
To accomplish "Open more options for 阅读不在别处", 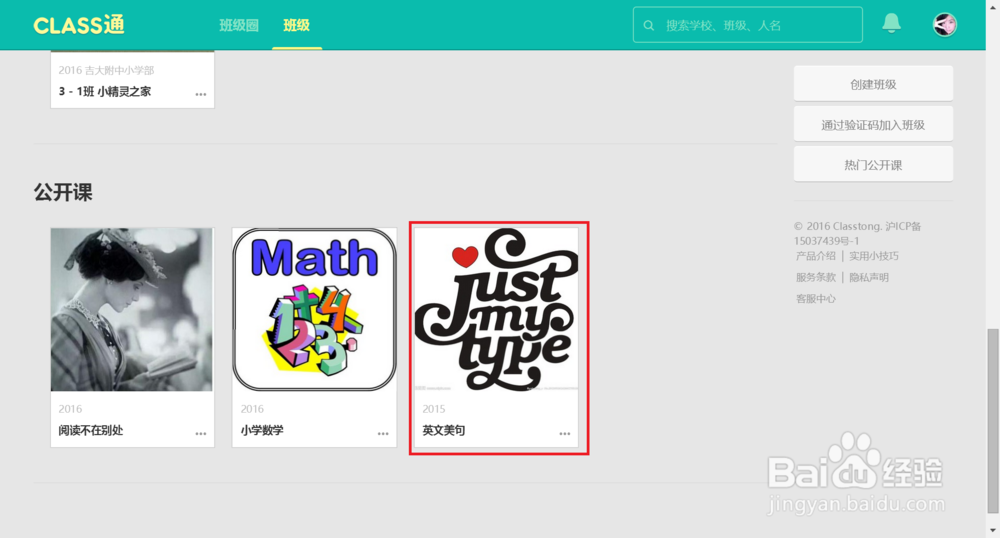I will coord(201,433).
